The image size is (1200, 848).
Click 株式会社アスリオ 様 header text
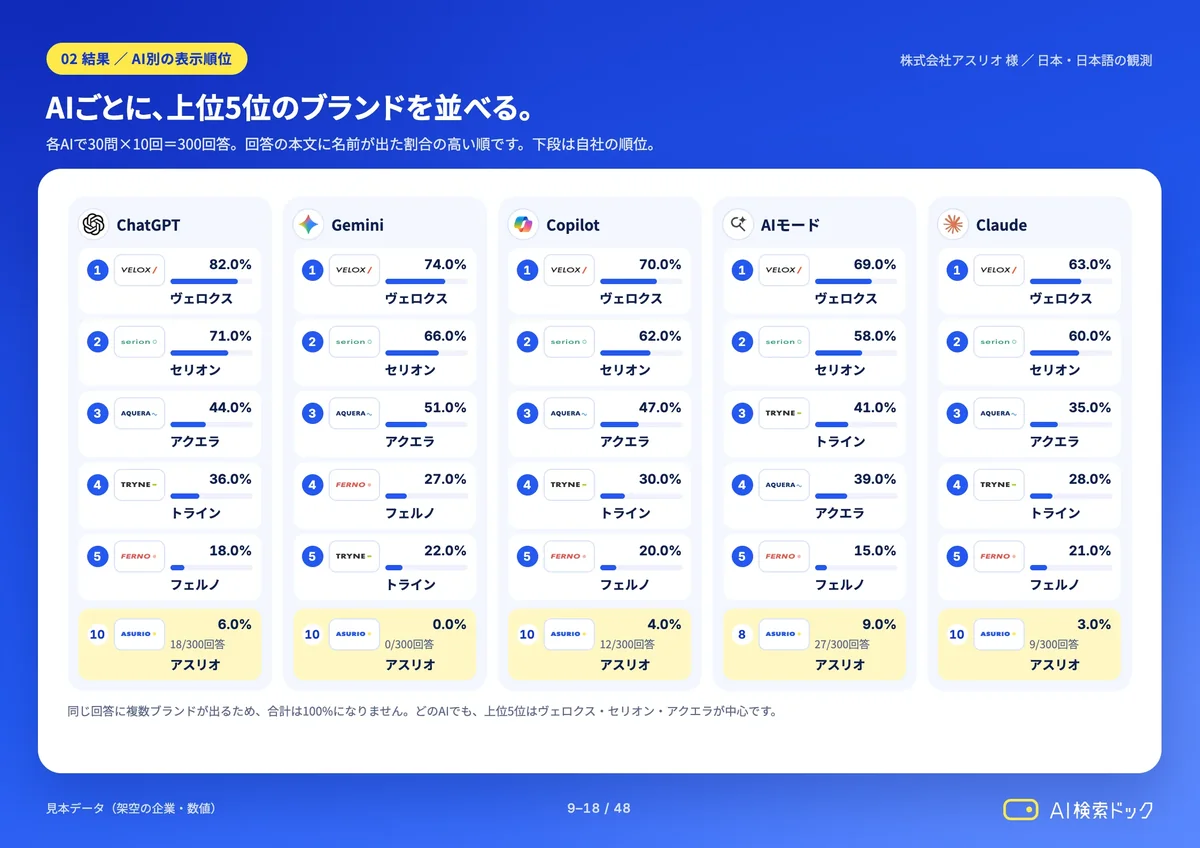[x=959, y=60]
